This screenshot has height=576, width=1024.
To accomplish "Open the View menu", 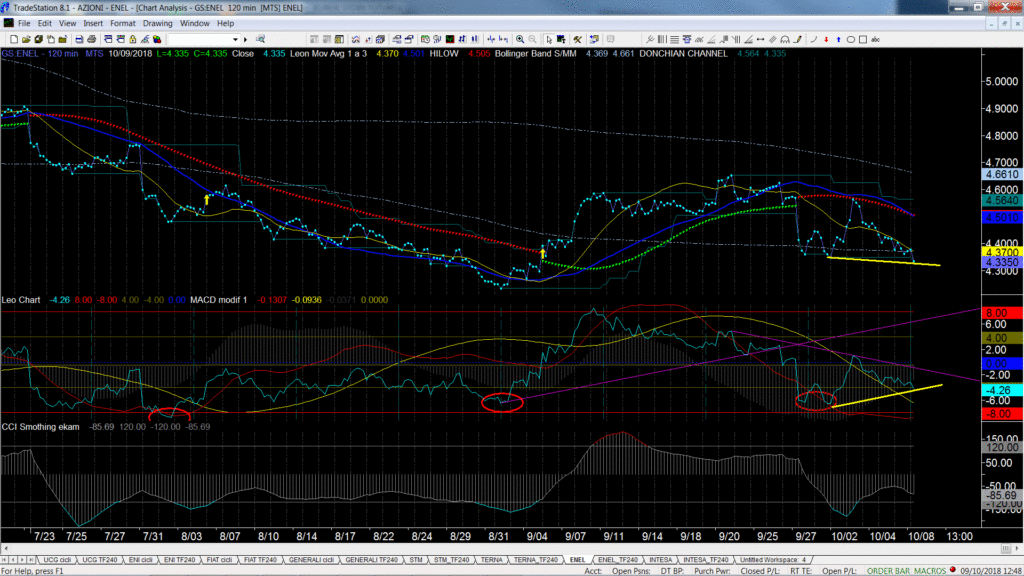I will coord(67,24).
